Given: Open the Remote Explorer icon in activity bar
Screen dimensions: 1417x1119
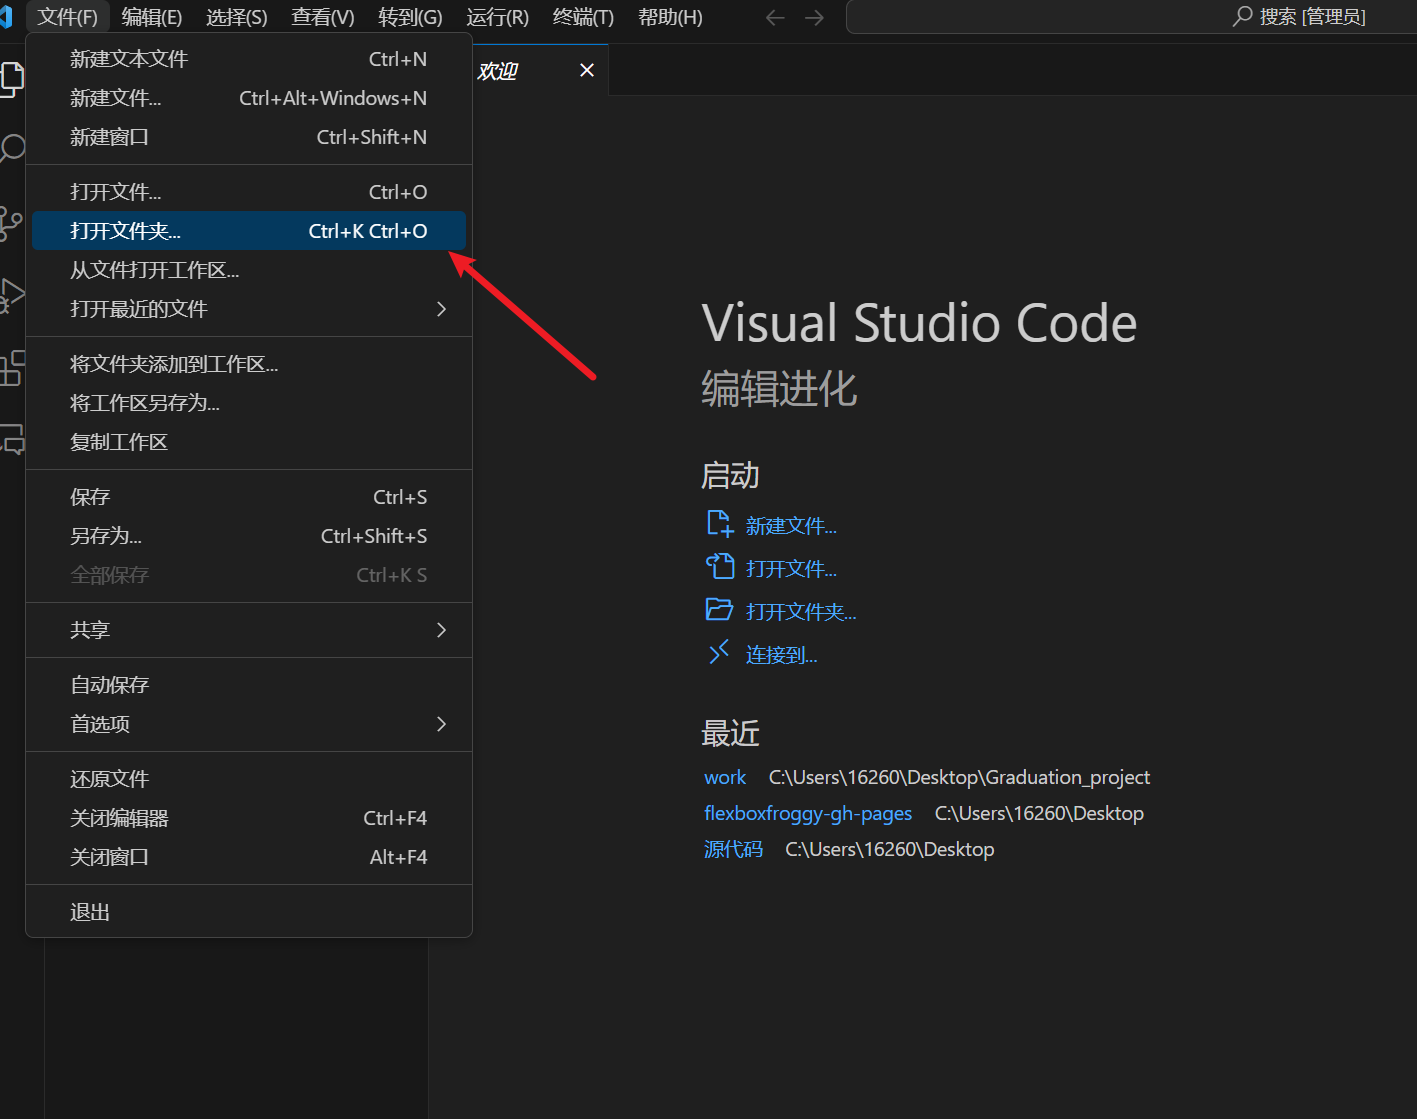Looking at the screenshot, I should (x=11, y=439).
